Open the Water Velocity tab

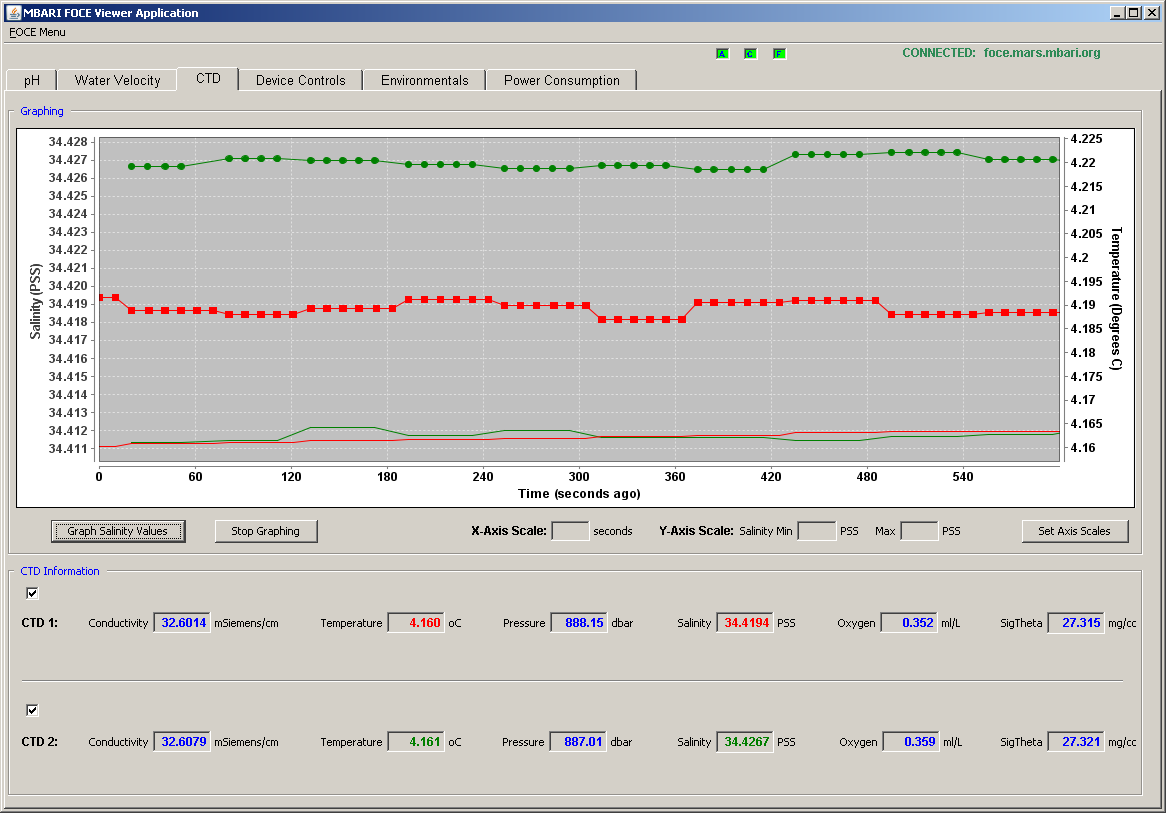coord(117,80)
